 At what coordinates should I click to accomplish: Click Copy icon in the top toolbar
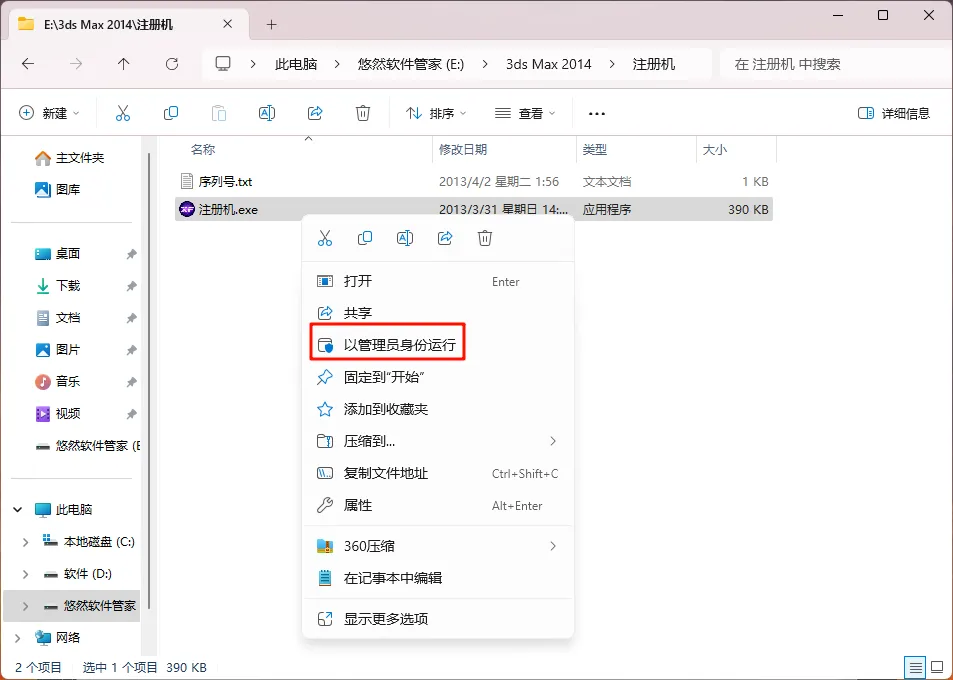pos(171,113)
